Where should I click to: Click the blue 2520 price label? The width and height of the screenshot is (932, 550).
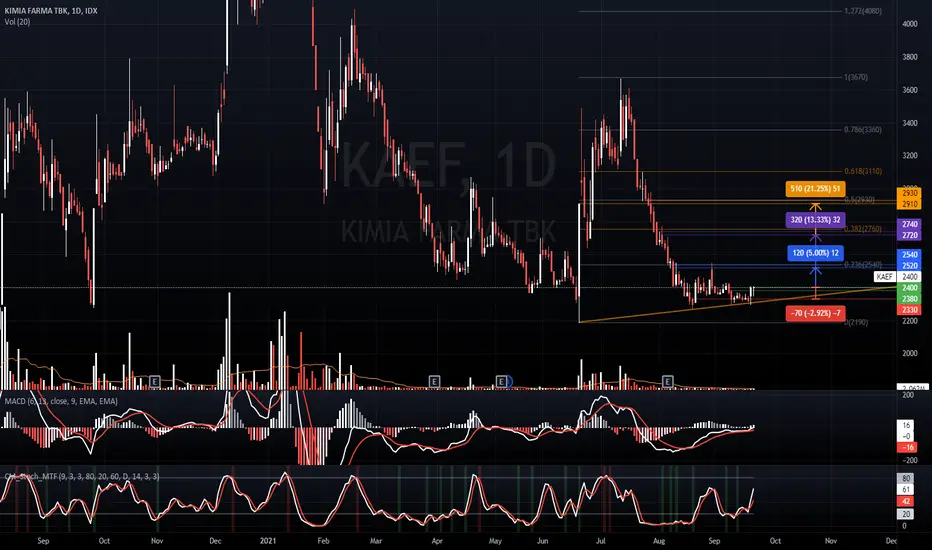pyautogui.click(x=909, y=266)
